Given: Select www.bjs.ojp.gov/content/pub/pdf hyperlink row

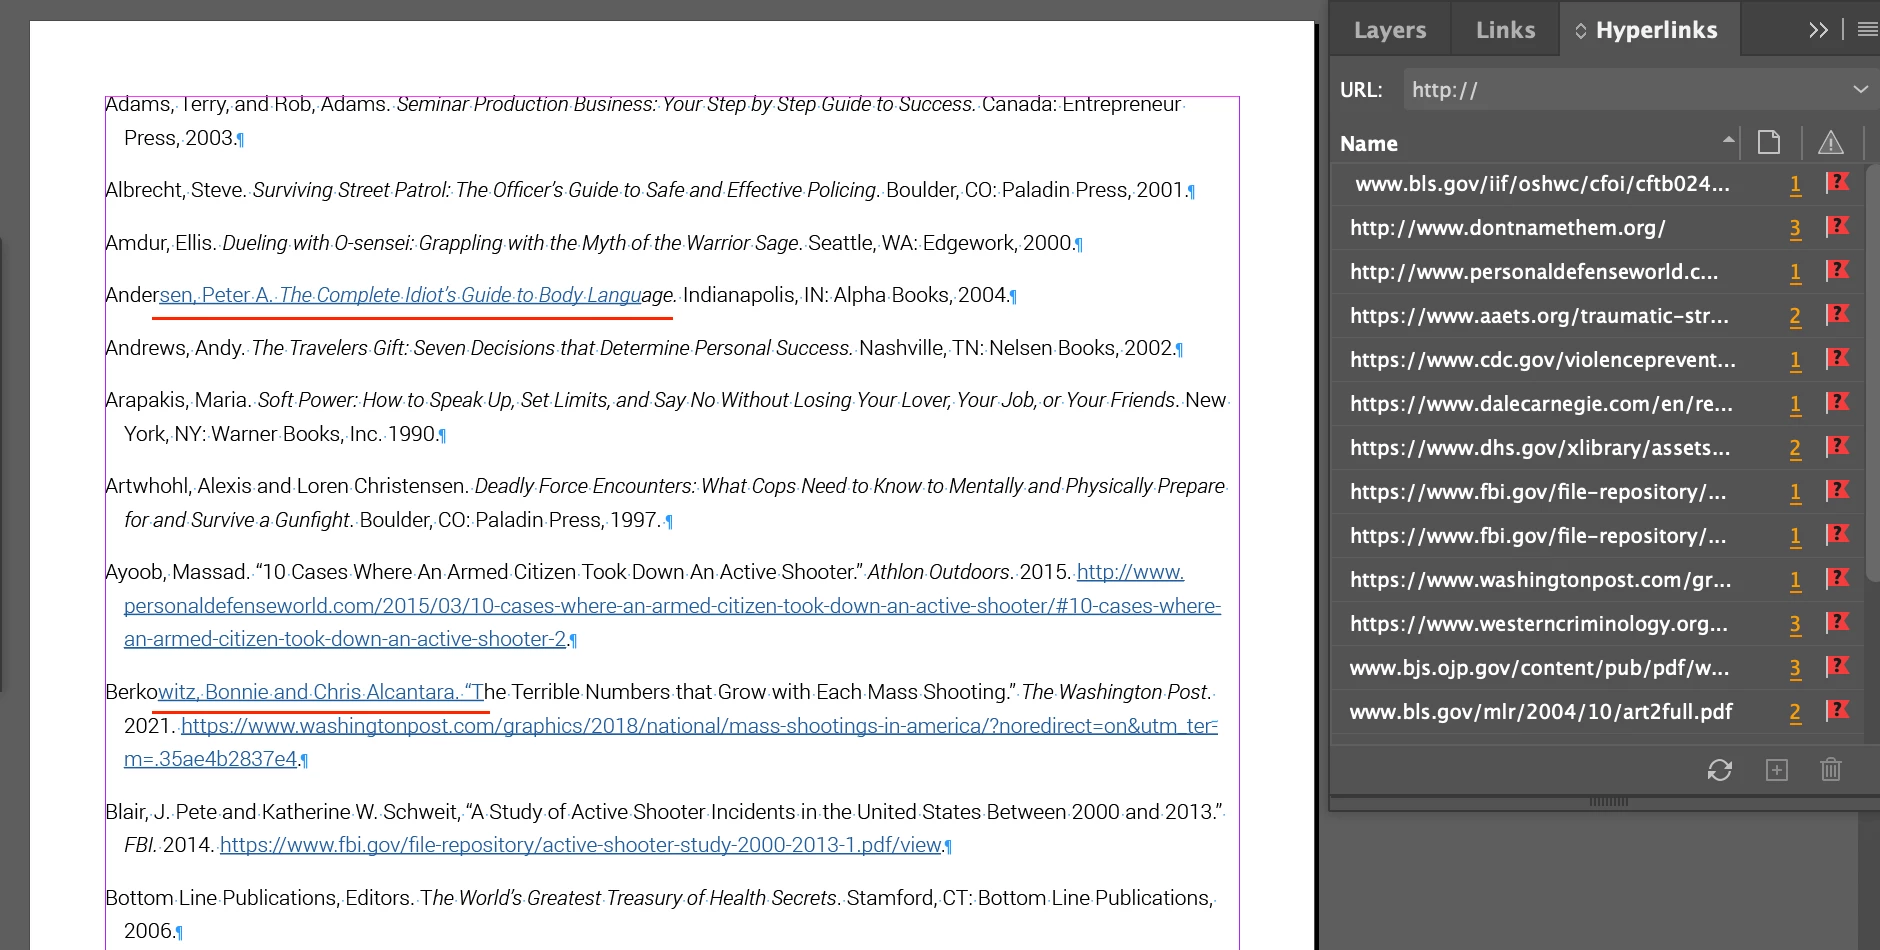Looking at the screenshot, I should pyautogui.click(x=1597, y=668).
